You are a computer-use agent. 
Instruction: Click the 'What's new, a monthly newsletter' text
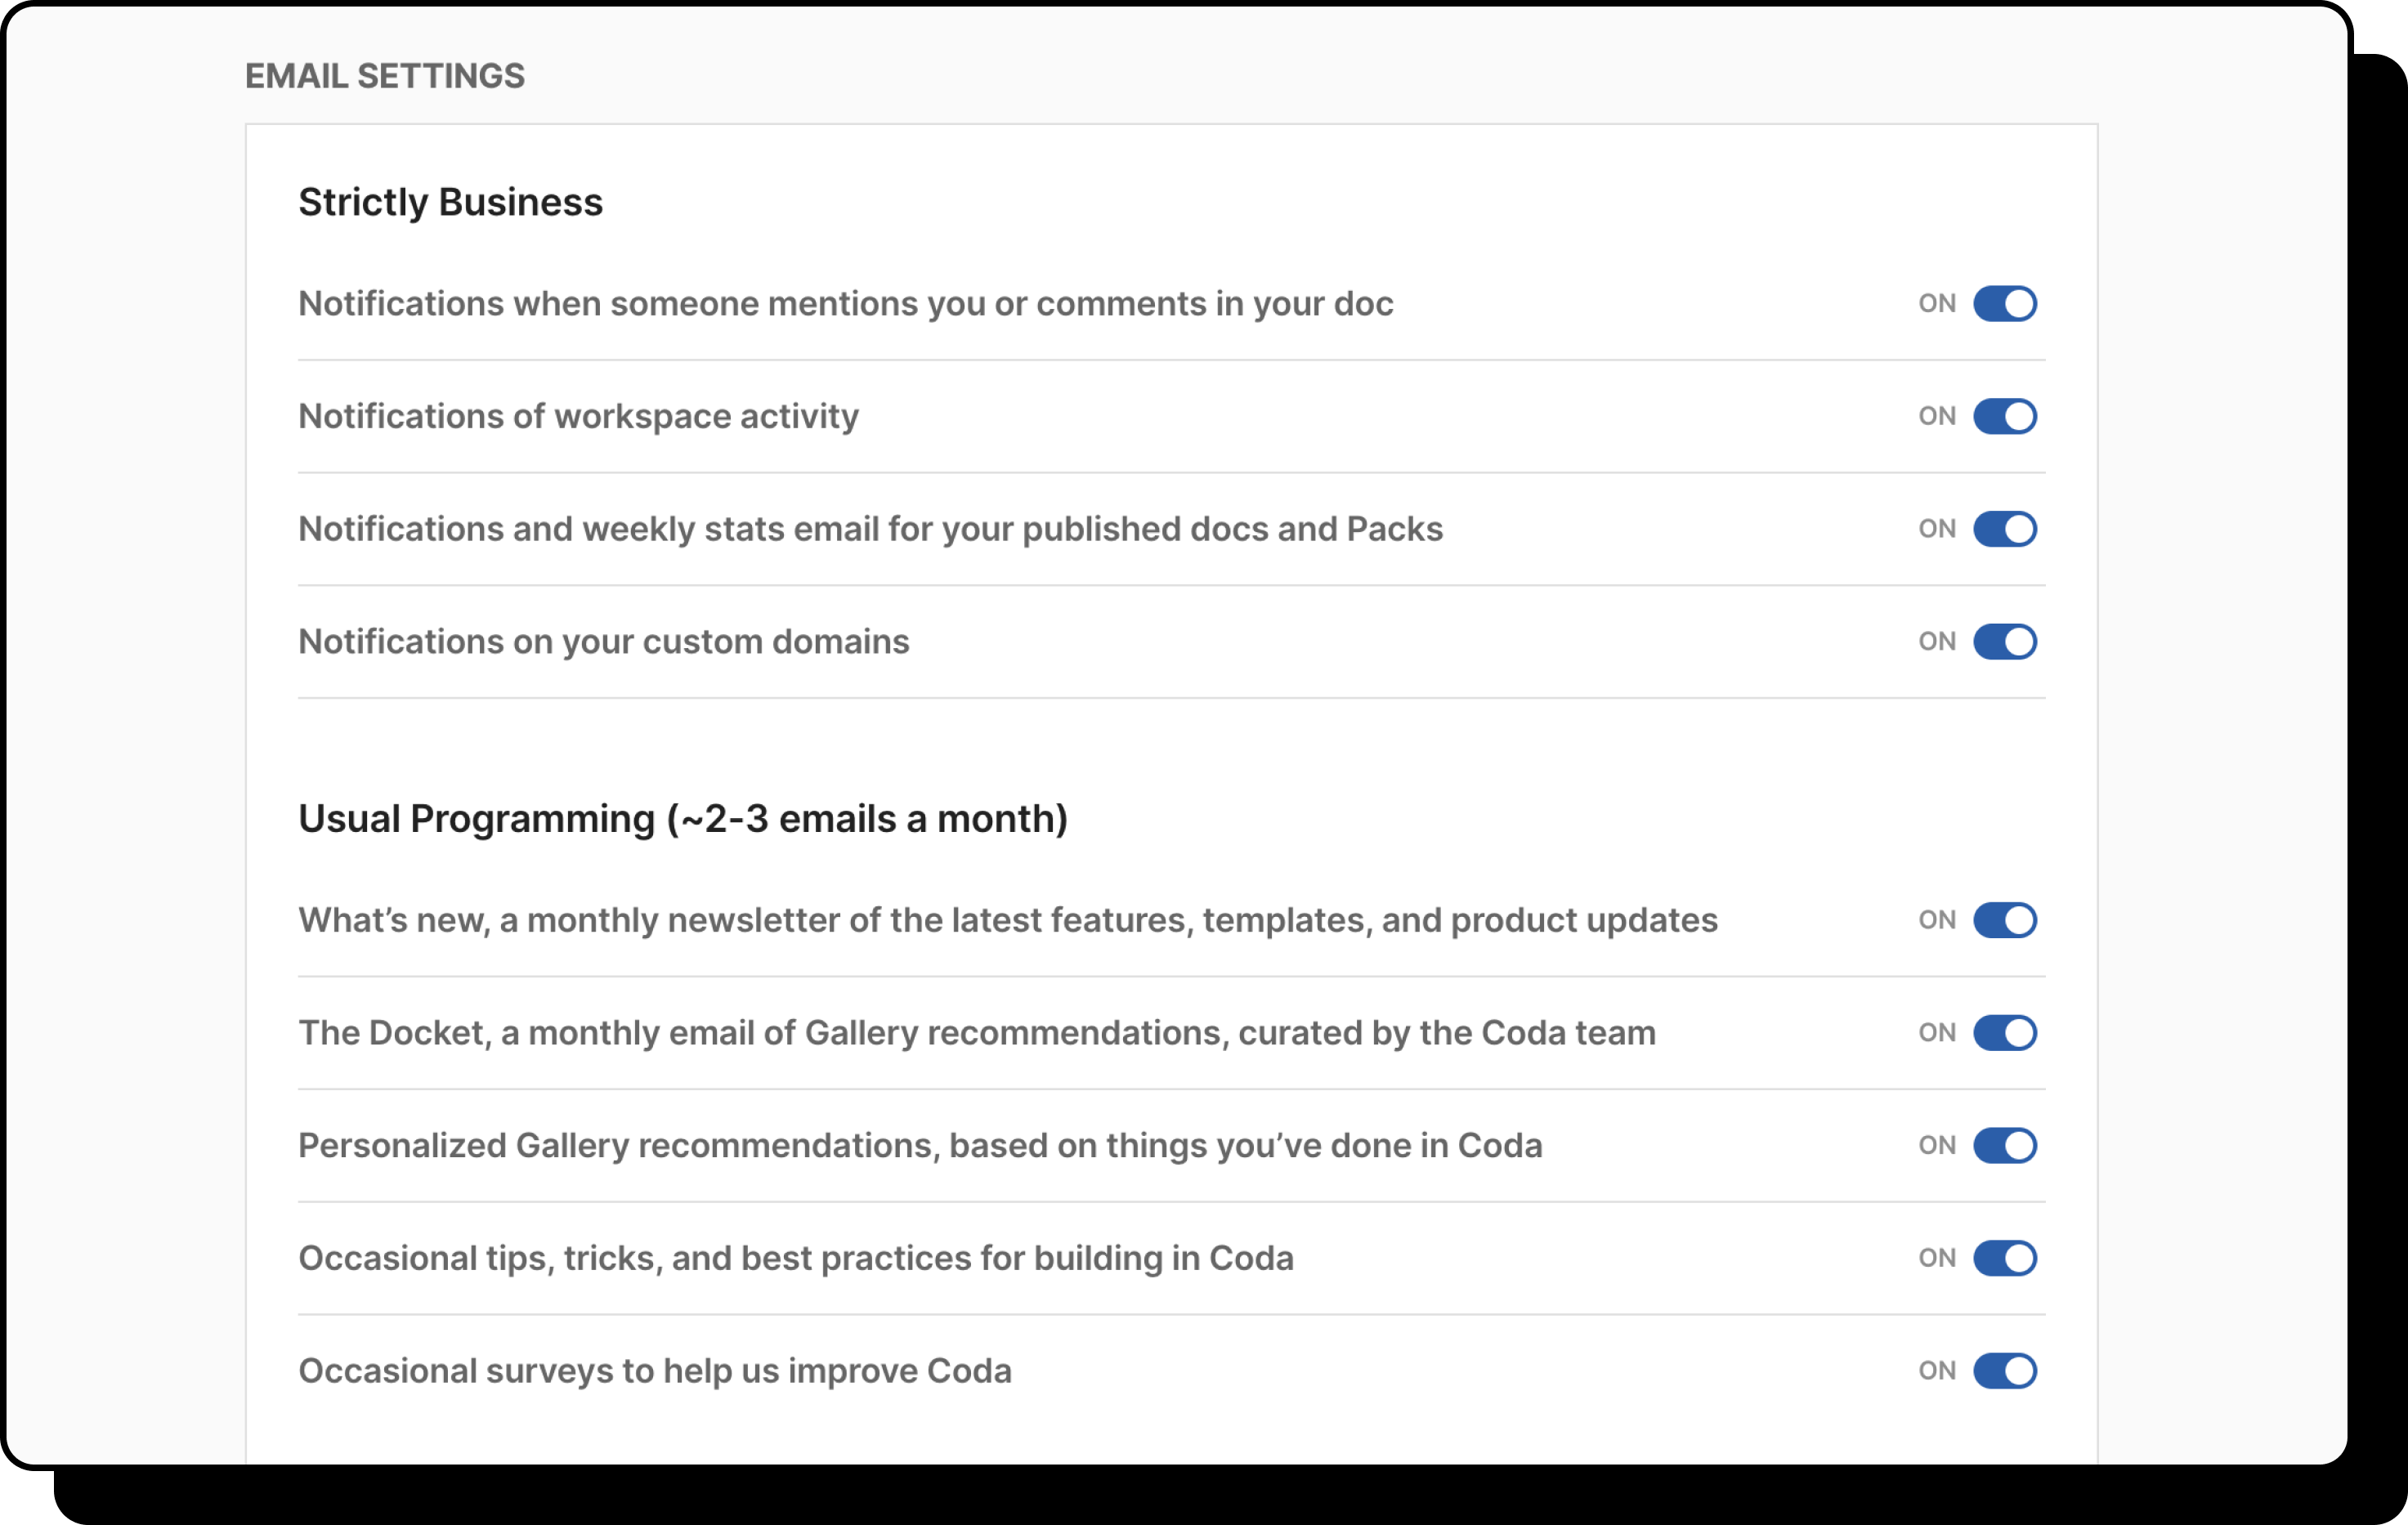pyautogui.click(x=1008, y=920)
